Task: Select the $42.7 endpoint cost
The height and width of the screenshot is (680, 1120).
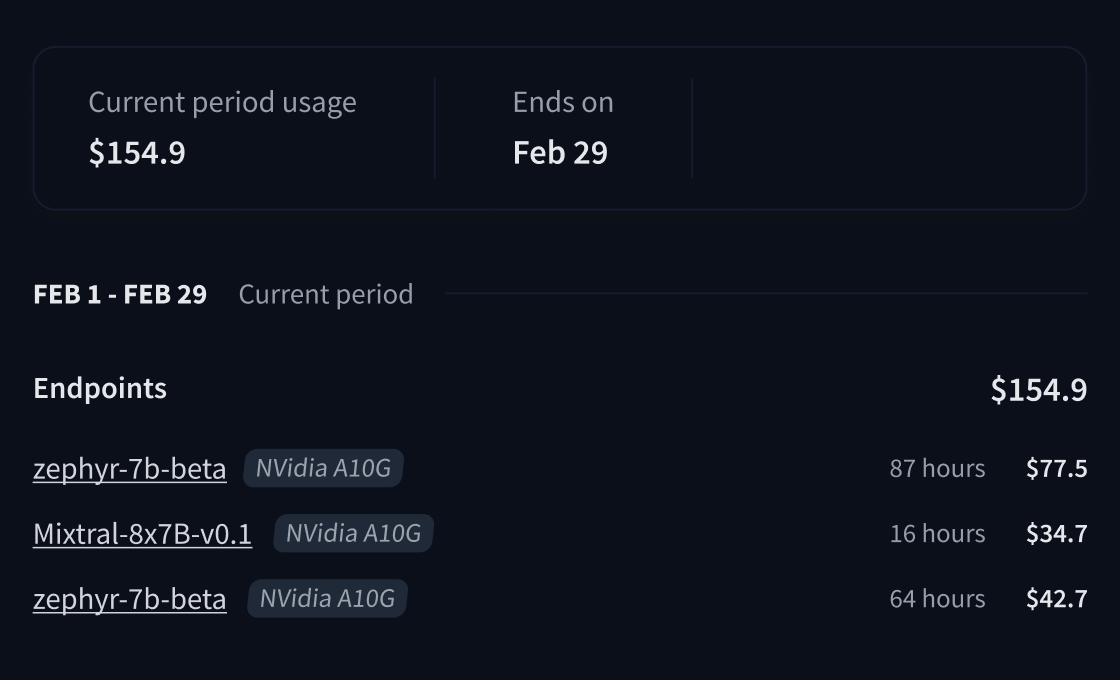Action: point(1056,599)
